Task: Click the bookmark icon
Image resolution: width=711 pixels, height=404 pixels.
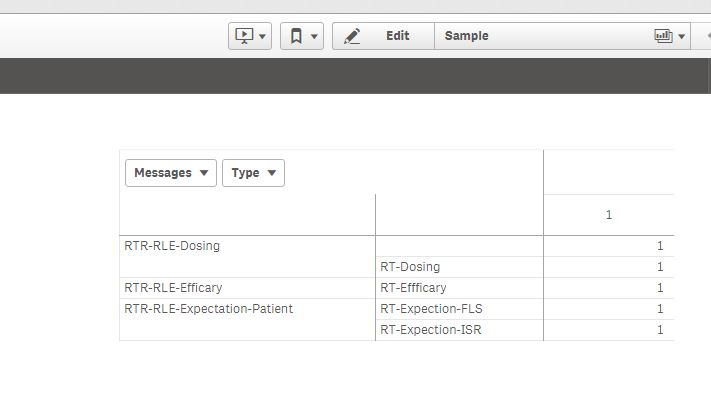Action: tap(296, 36)
